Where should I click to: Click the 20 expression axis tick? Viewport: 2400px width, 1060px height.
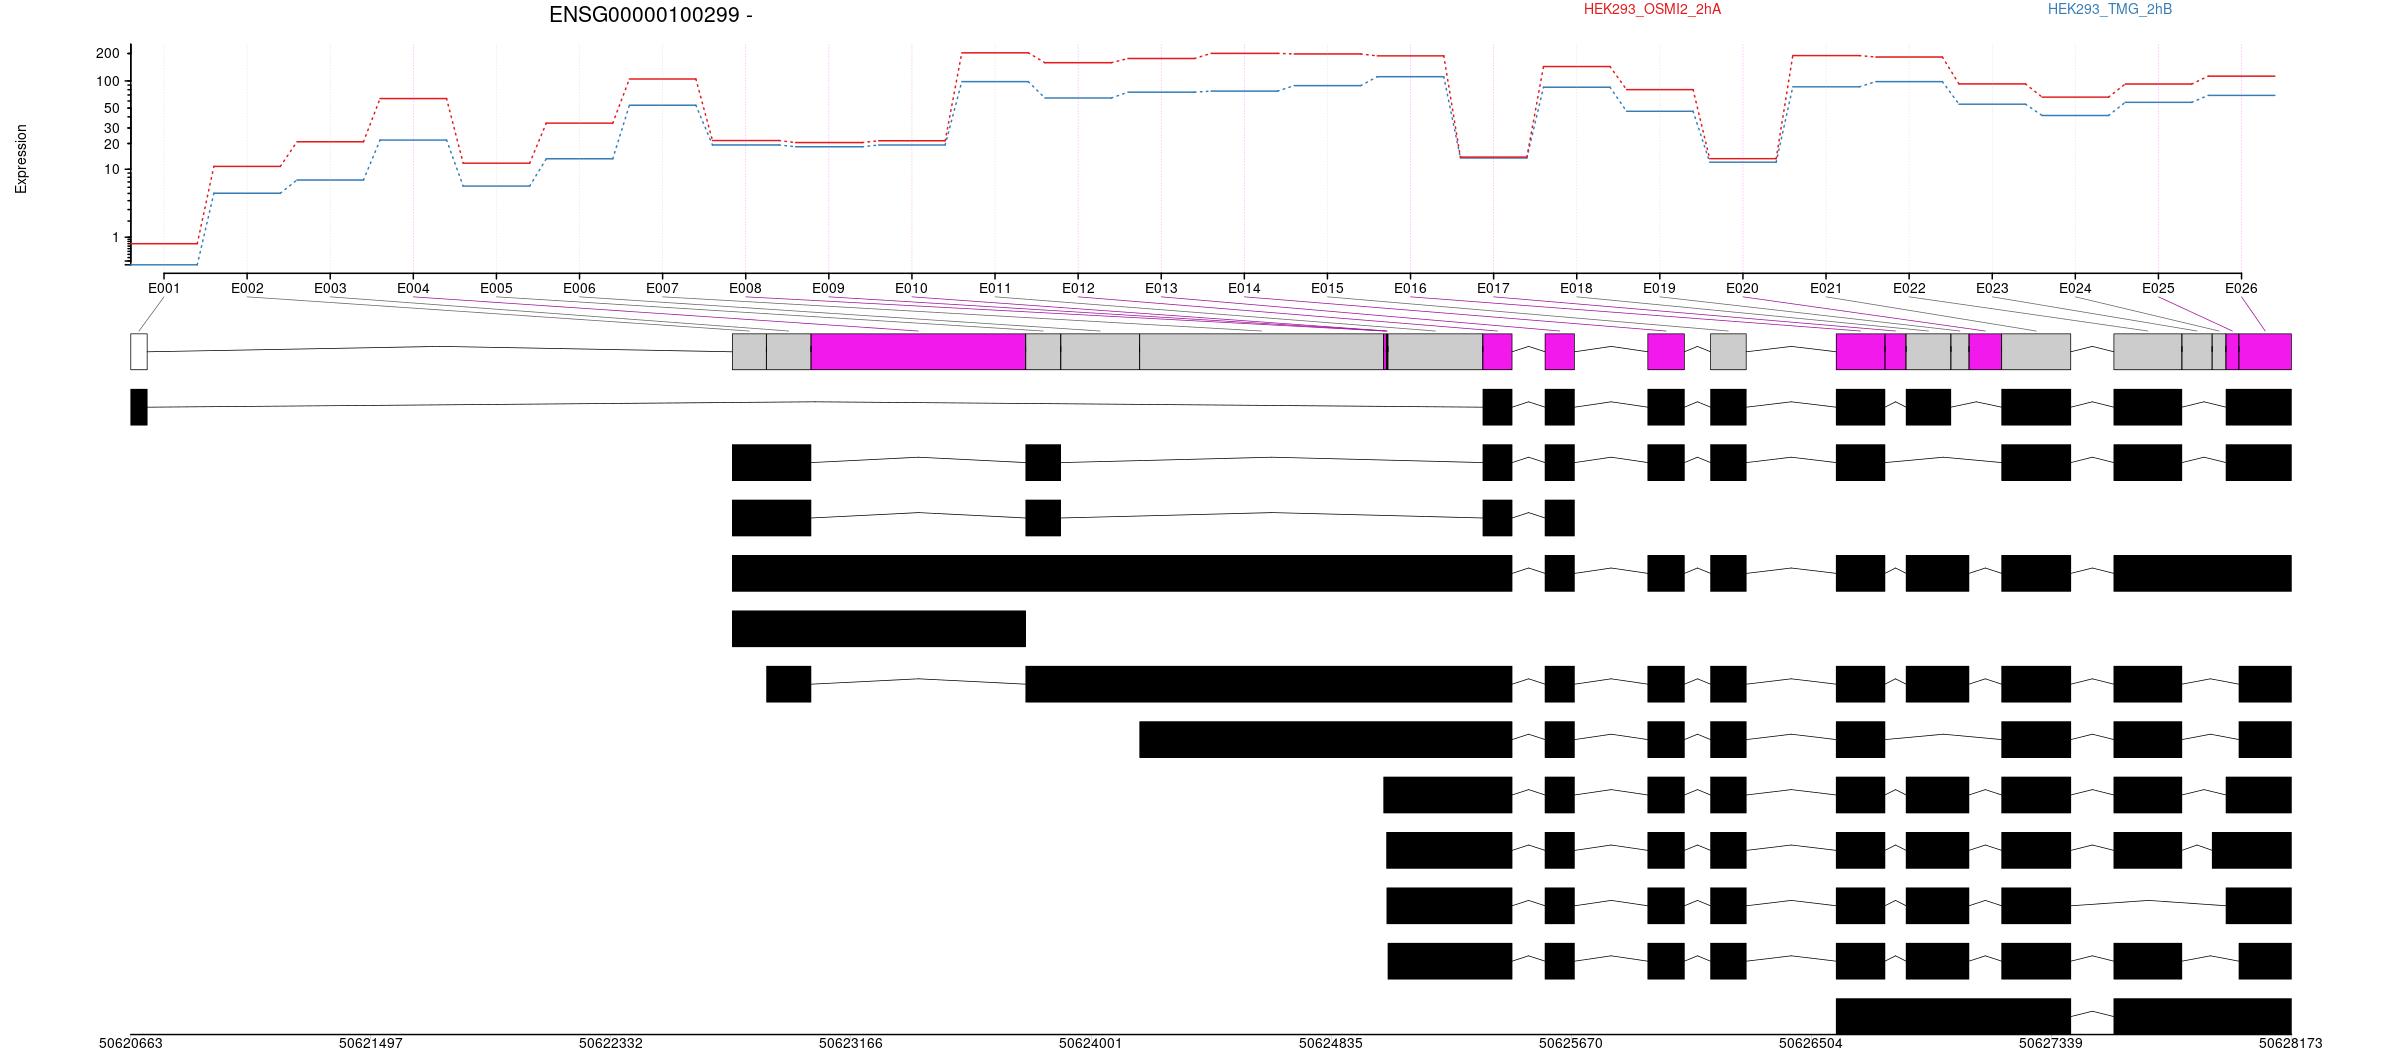[x=112, y=144]
